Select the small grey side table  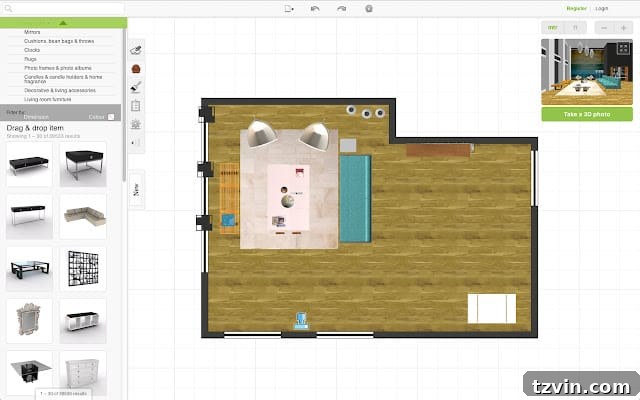pyautogui.click(x=348, y=145)
